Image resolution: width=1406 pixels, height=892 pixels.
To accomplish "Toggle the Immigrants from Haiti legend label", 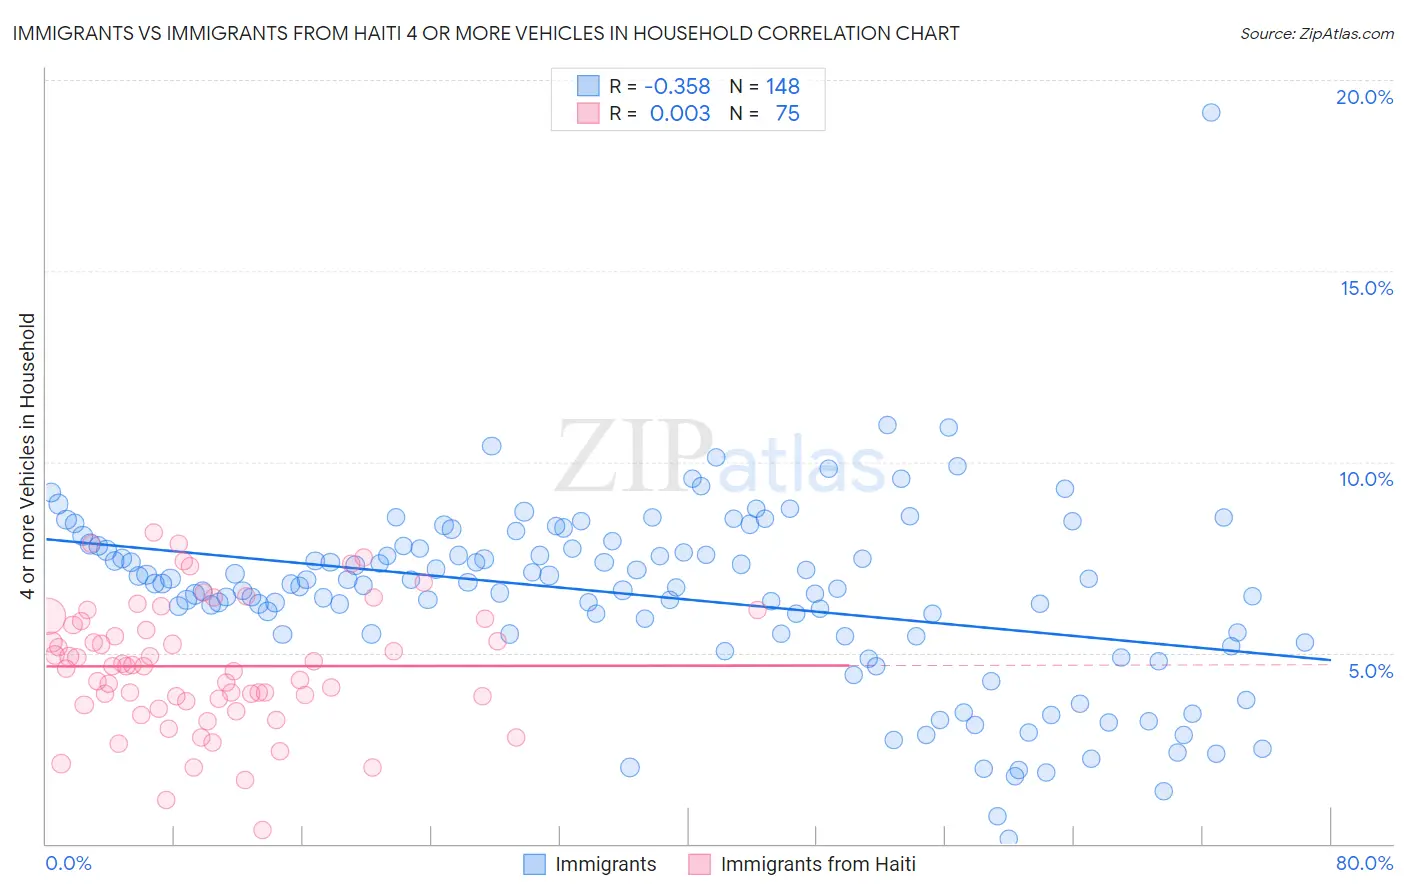I will tap(818, 864).
